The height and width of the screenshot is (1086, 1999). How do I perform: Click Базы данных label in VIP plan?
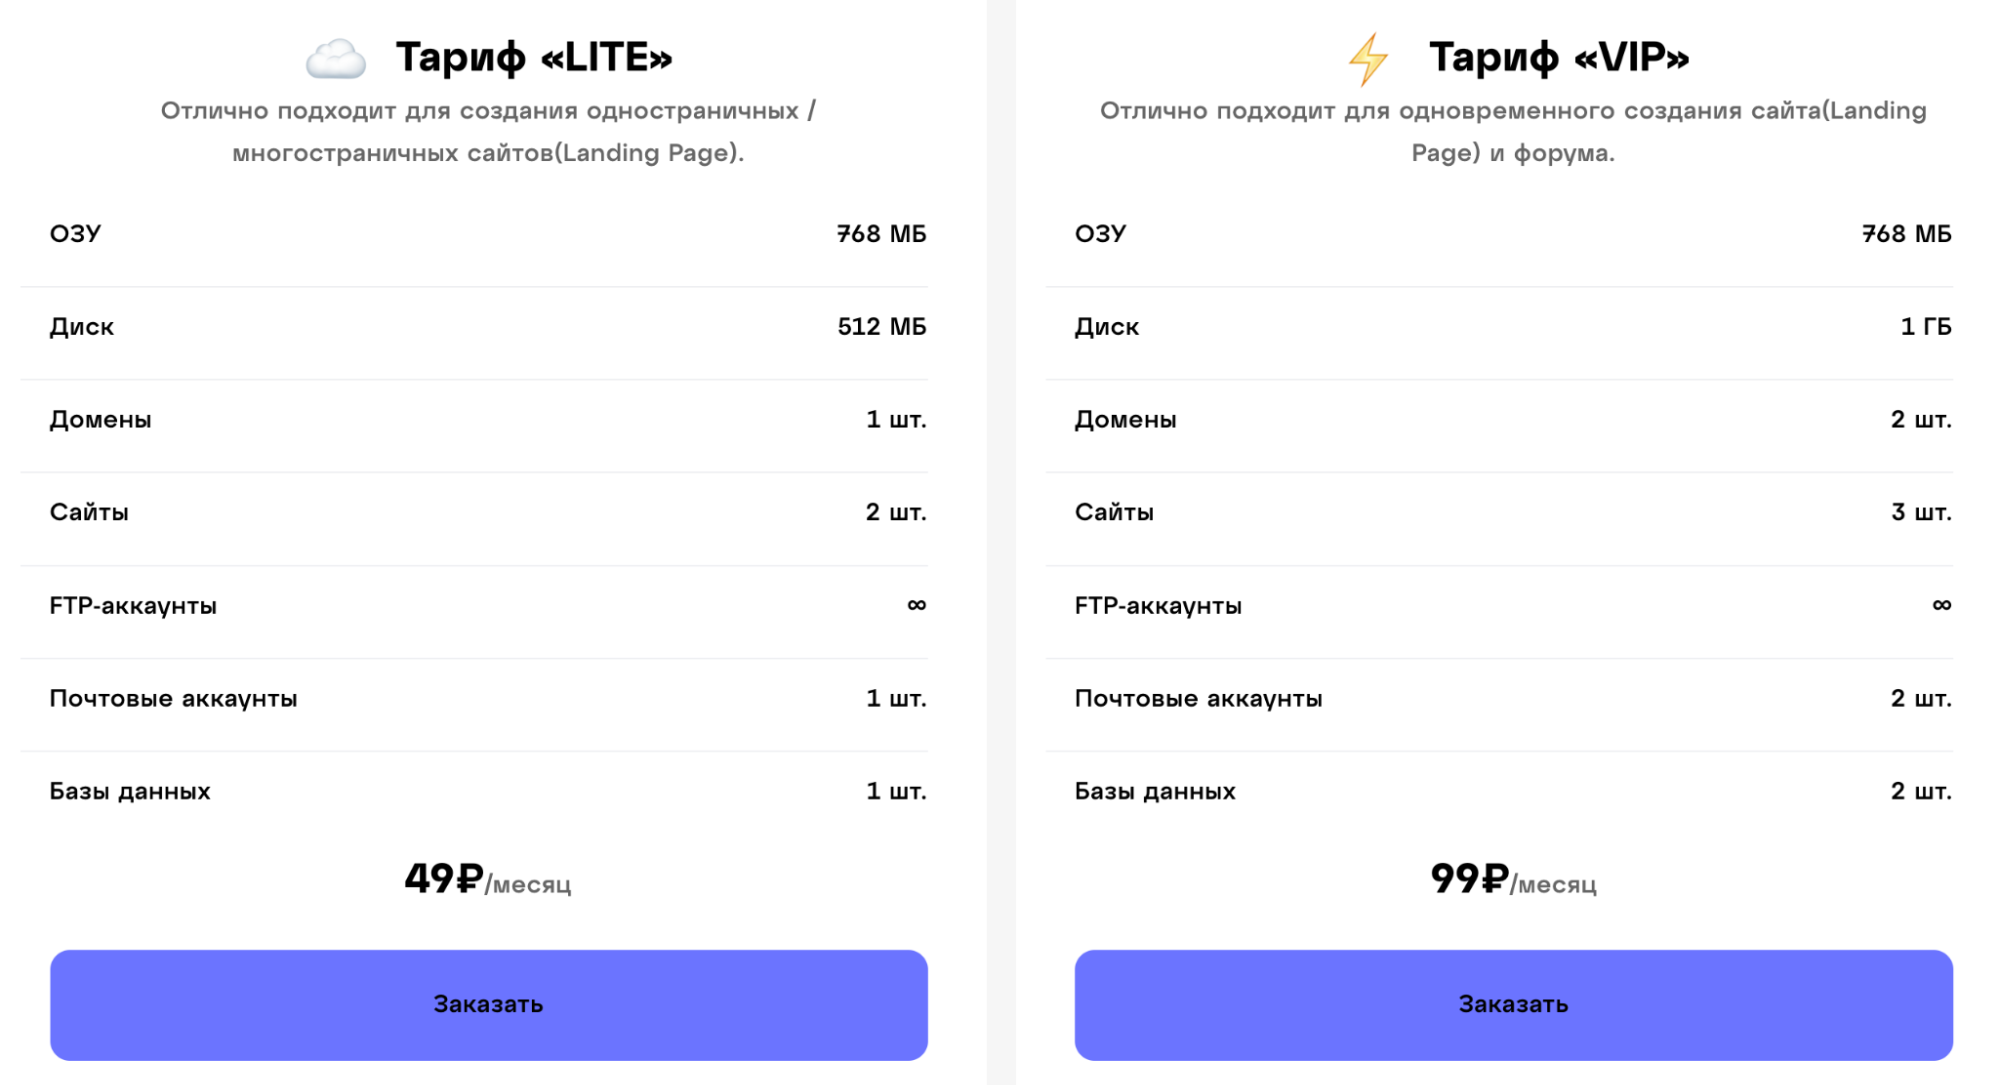(x=1155, y=792)
